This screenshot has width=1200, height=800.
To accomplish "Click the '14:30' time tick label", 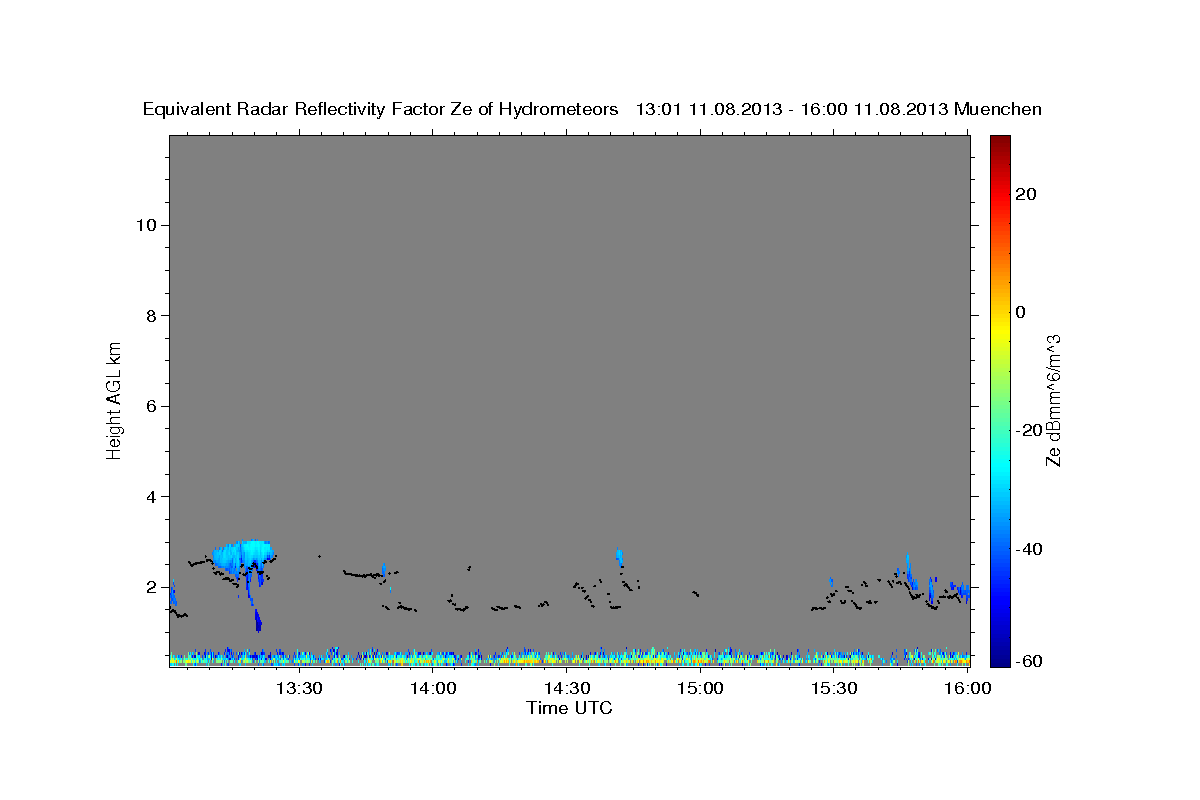I will coord(567,688).
